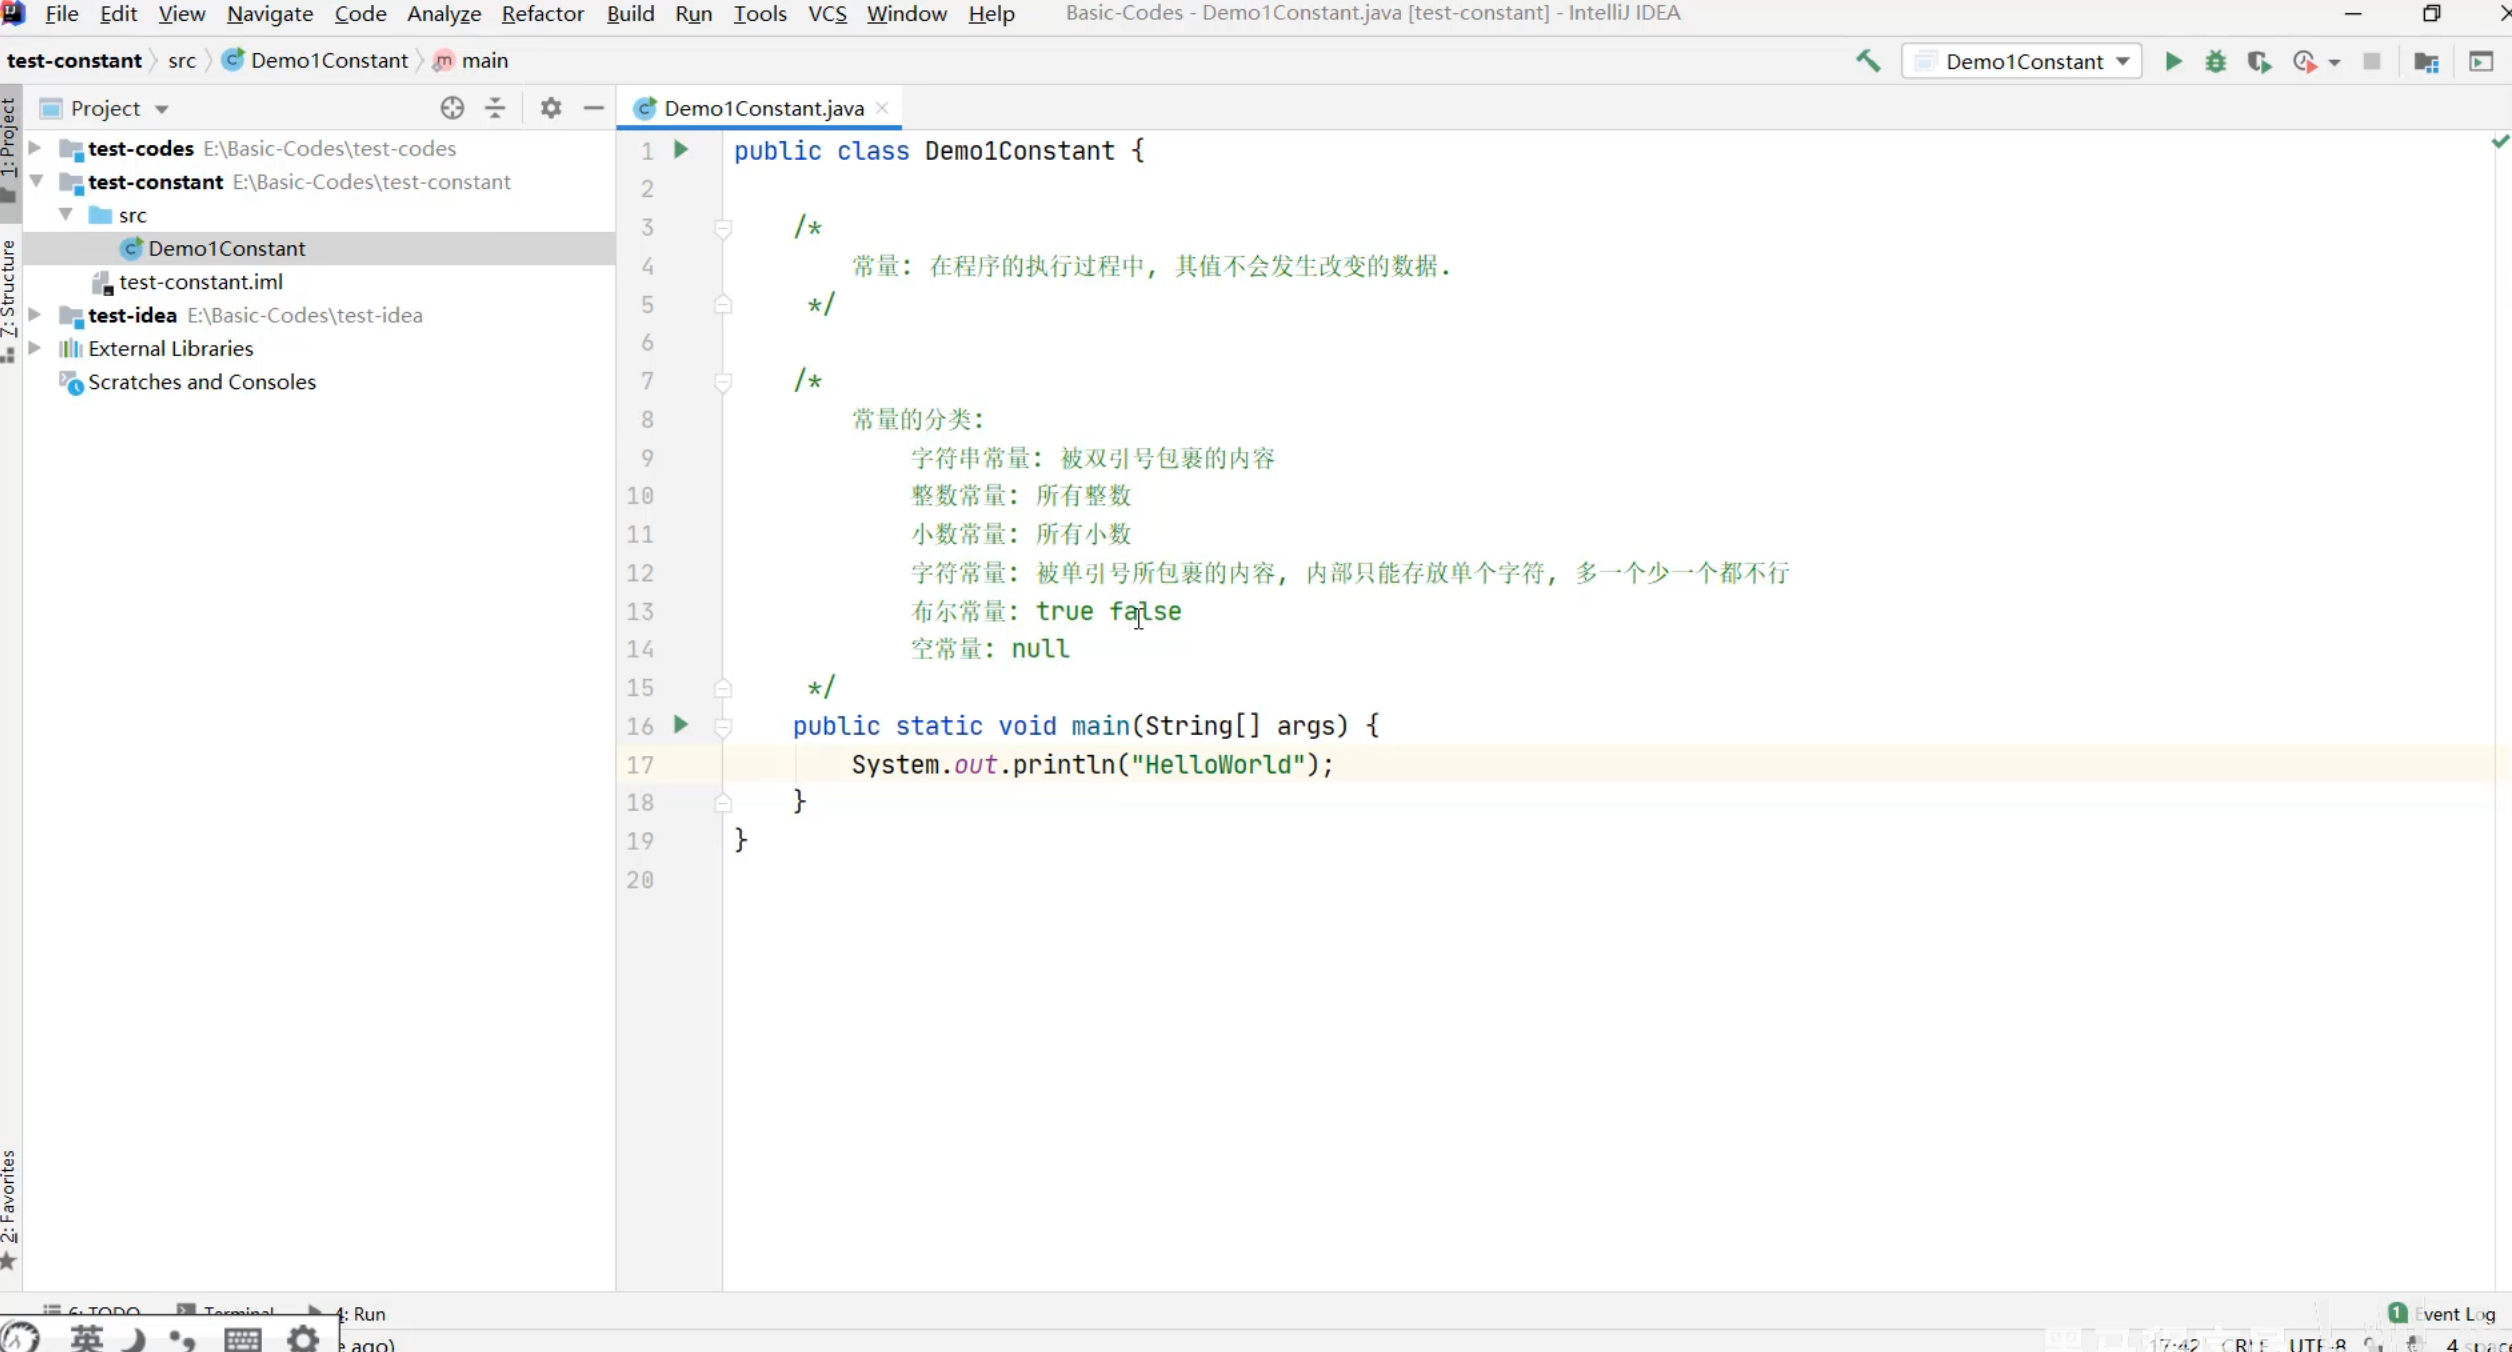Toggle fold marker of main method

pyautogui.click(x=723, y=727)
